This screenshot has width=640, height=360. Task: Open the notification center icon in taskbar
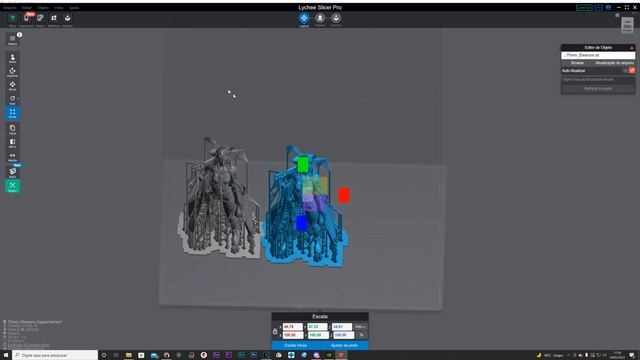coord(632,355)
